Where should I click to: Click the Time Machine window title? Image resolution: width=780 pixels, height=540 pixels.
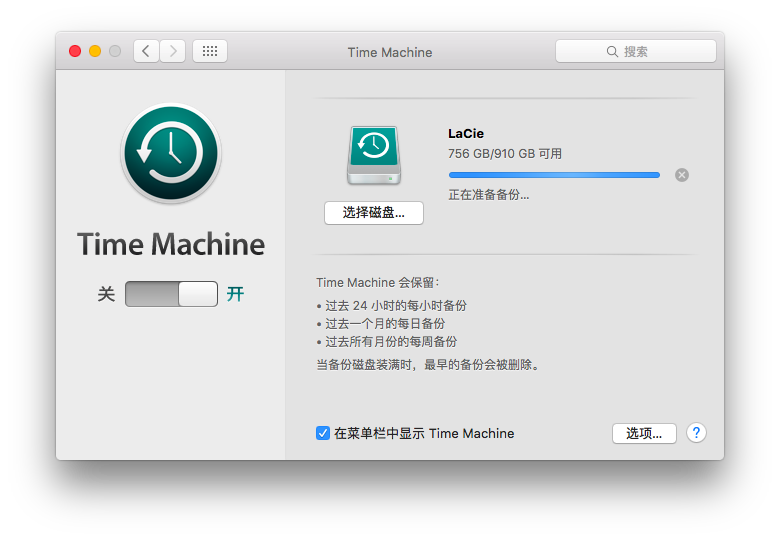click(x=390, y=52)
